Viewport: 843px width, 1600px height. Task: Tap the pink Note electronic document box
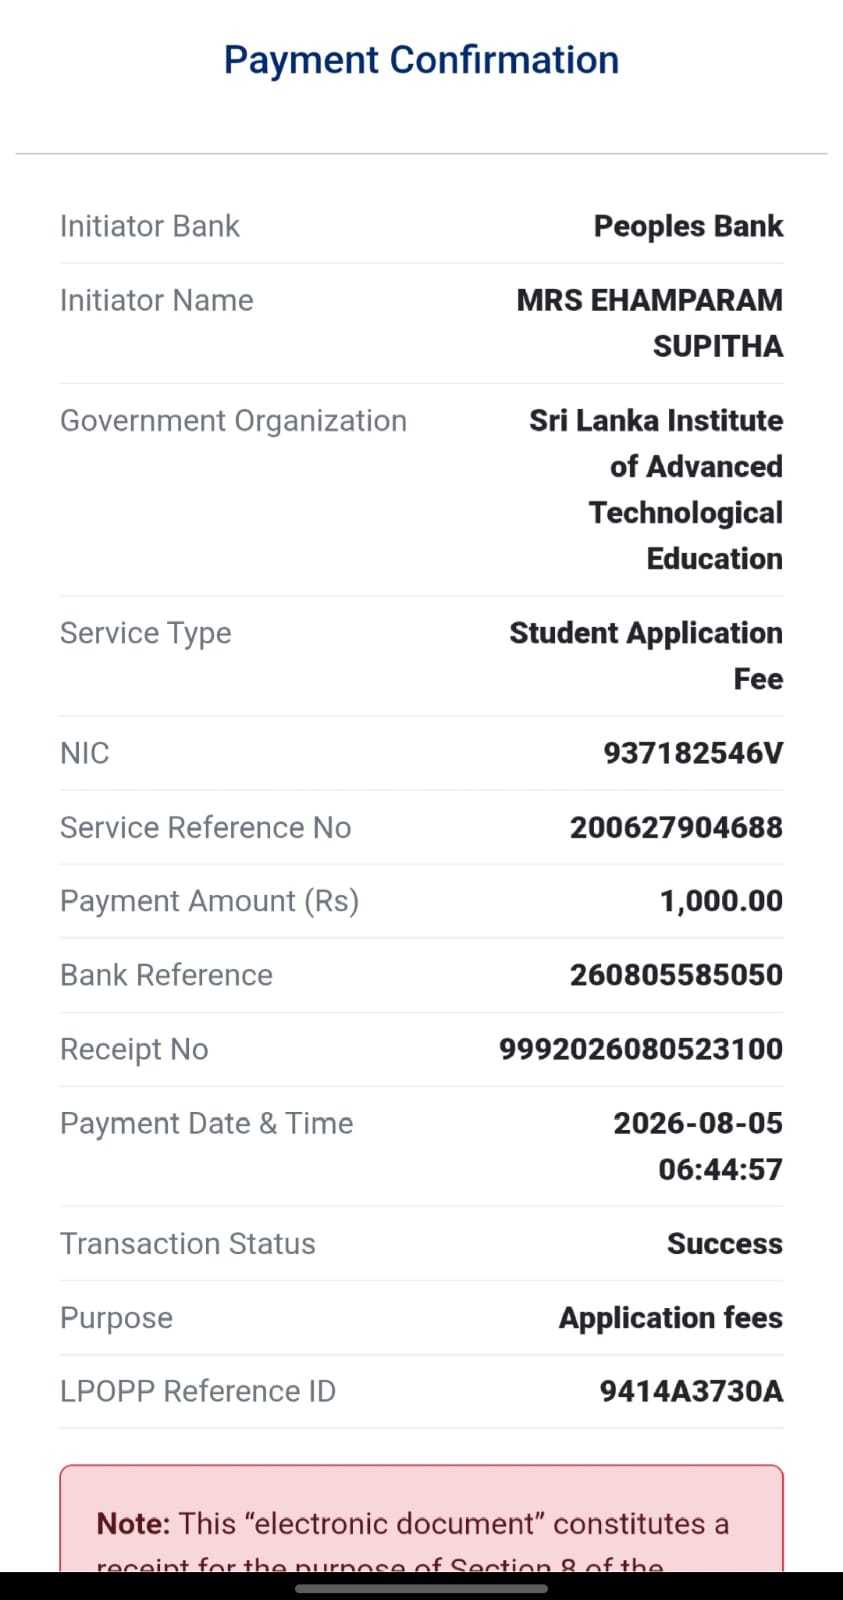click(421, 1518)
